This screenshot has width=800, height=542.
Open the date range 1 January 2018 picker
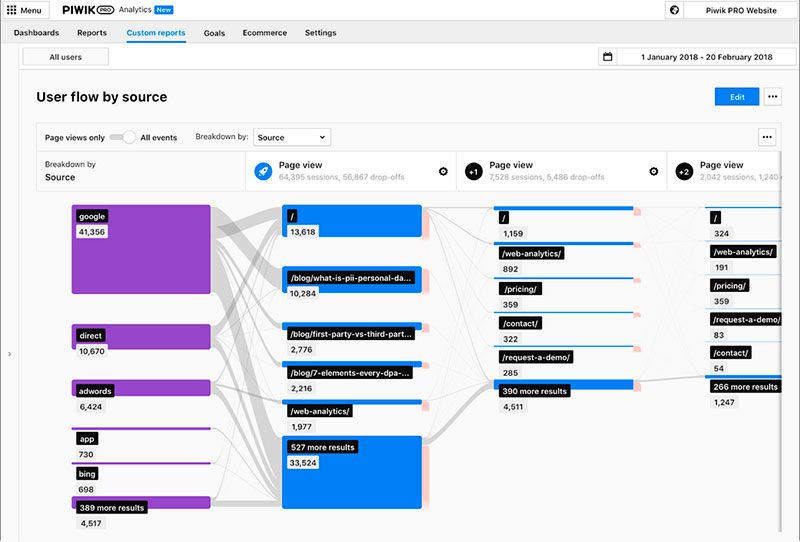707,57
